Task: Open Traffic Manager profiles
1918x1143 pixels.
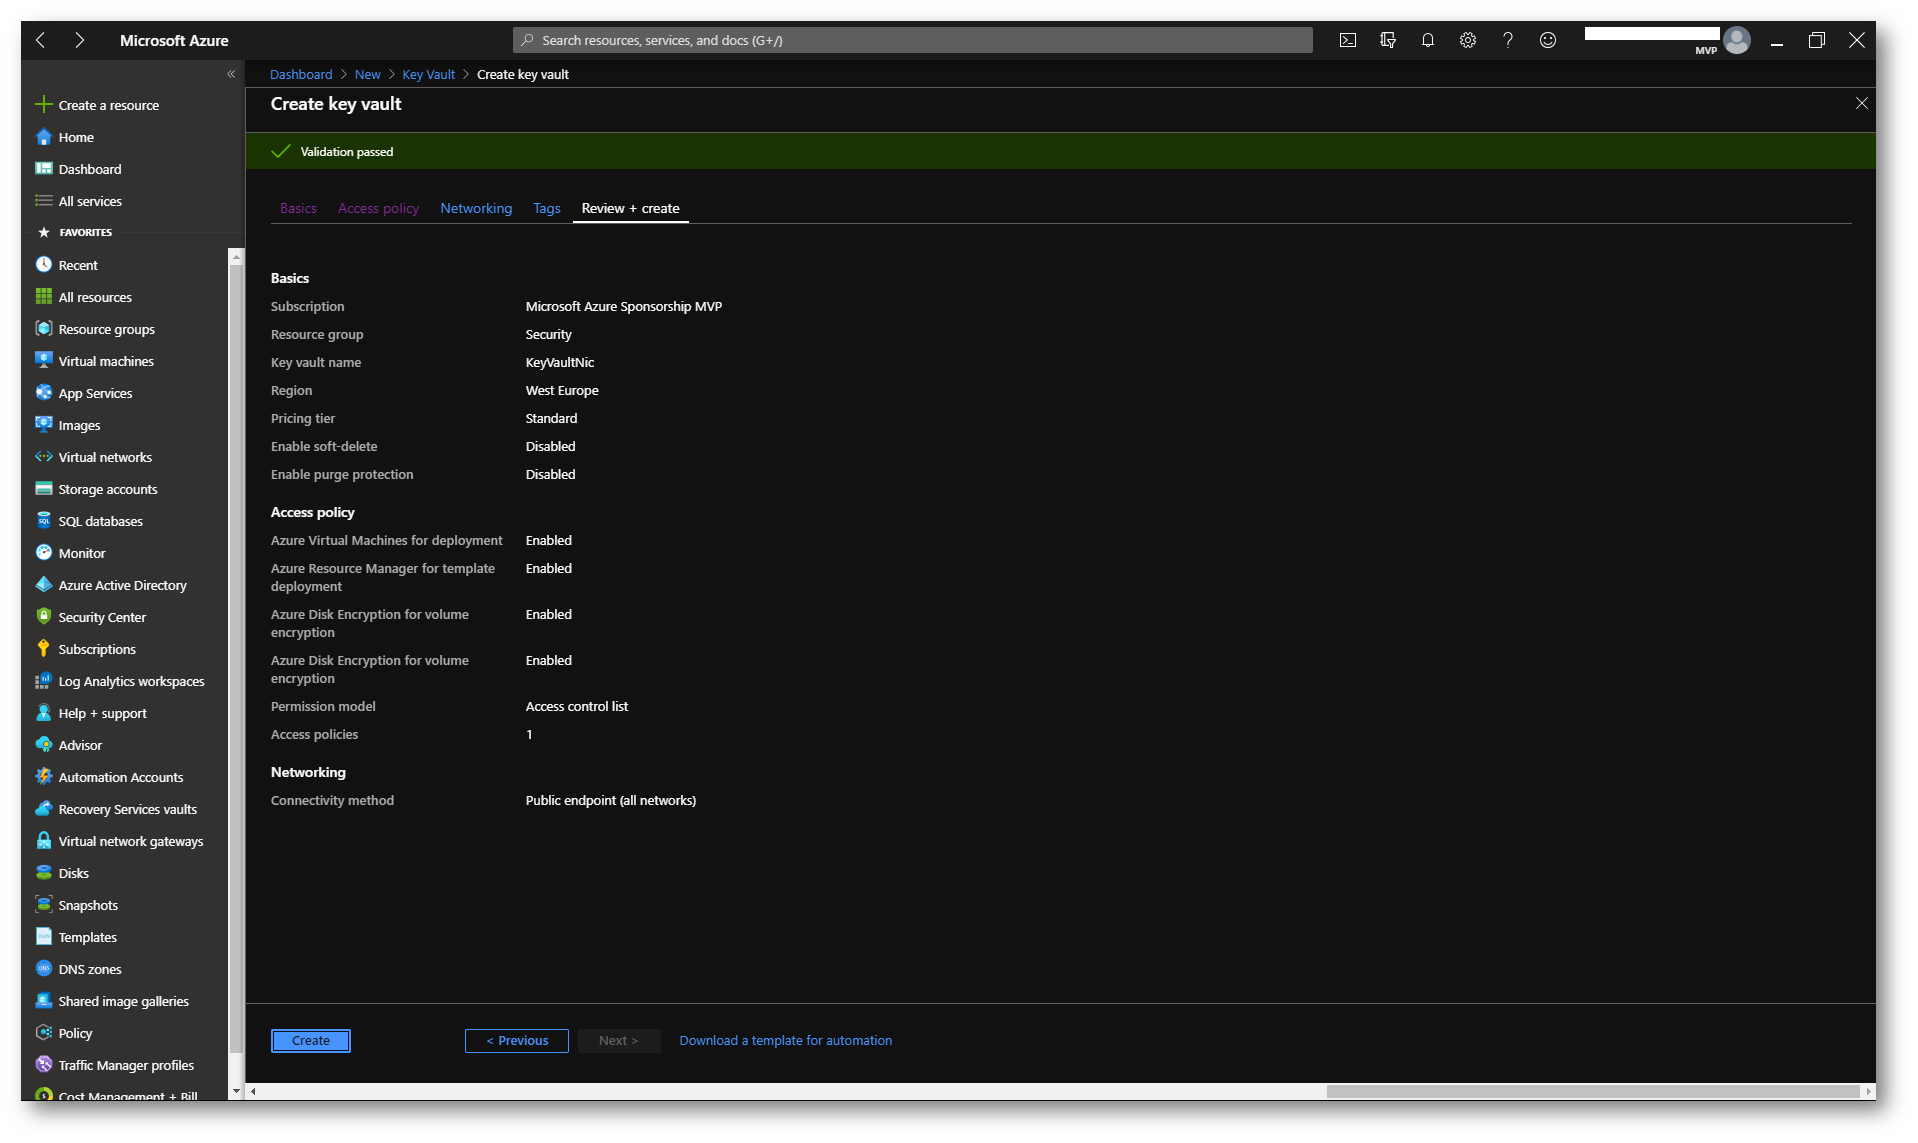Action: [126, 1065]
